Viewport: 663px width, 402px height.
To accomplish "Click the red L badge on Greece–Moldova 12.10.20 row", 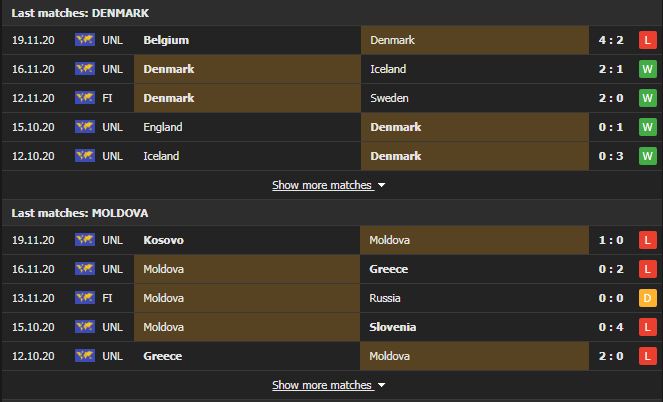I will [x=647, y=356].
